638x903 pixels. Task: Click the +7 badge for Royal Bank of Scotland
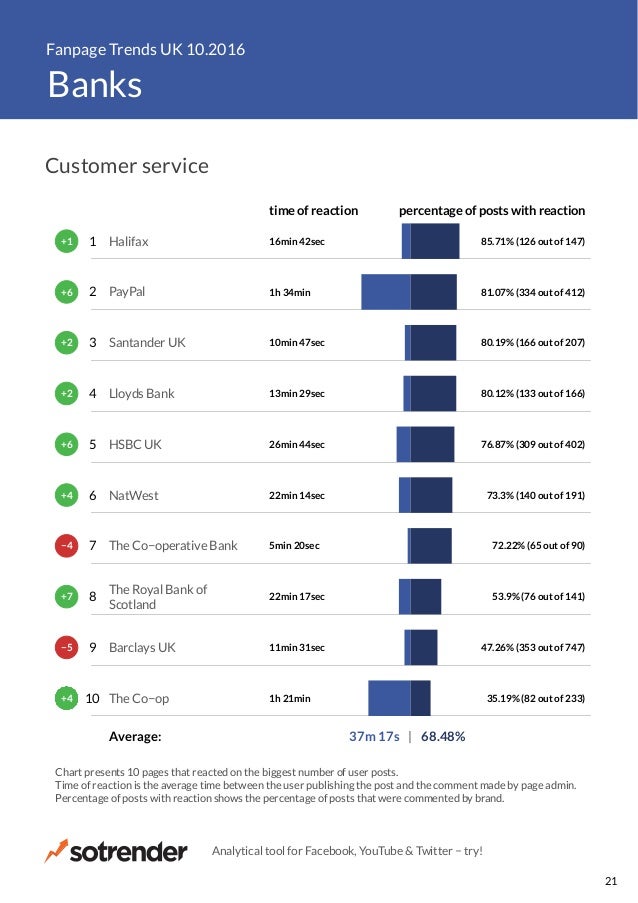tap(67, 596)
